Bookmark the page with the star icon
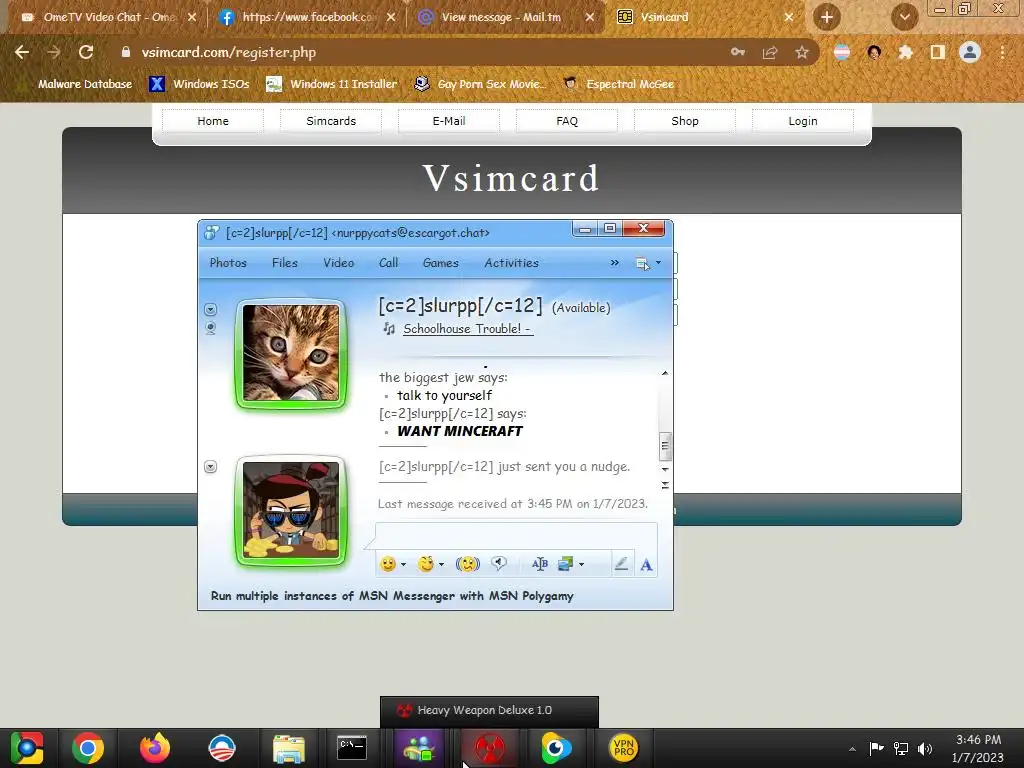This screenshot has width=1024, height=768. 802,52
